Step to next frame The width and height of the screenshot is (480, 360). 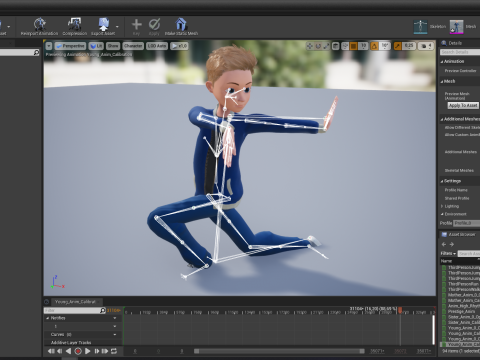pos(97,351)
